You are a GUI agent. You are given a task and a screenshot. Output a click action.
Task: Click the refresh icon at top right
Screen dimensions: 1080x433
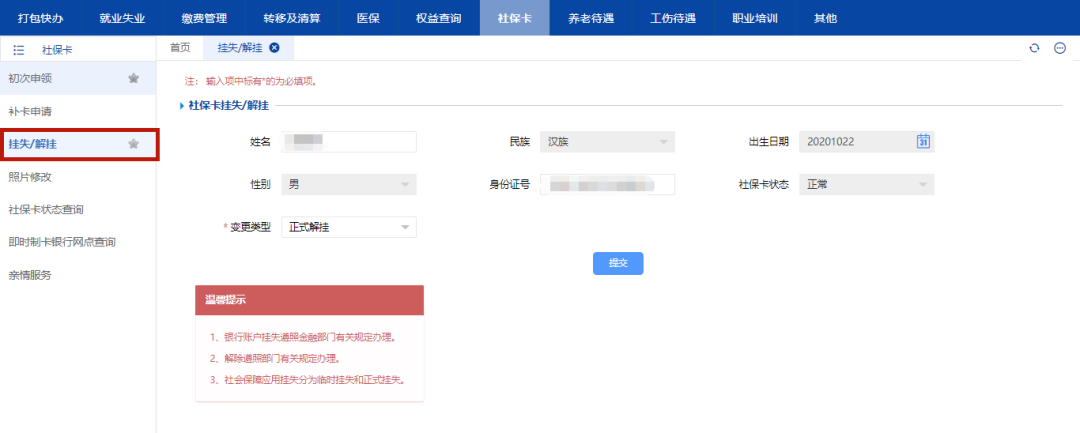pos(1034,48)
